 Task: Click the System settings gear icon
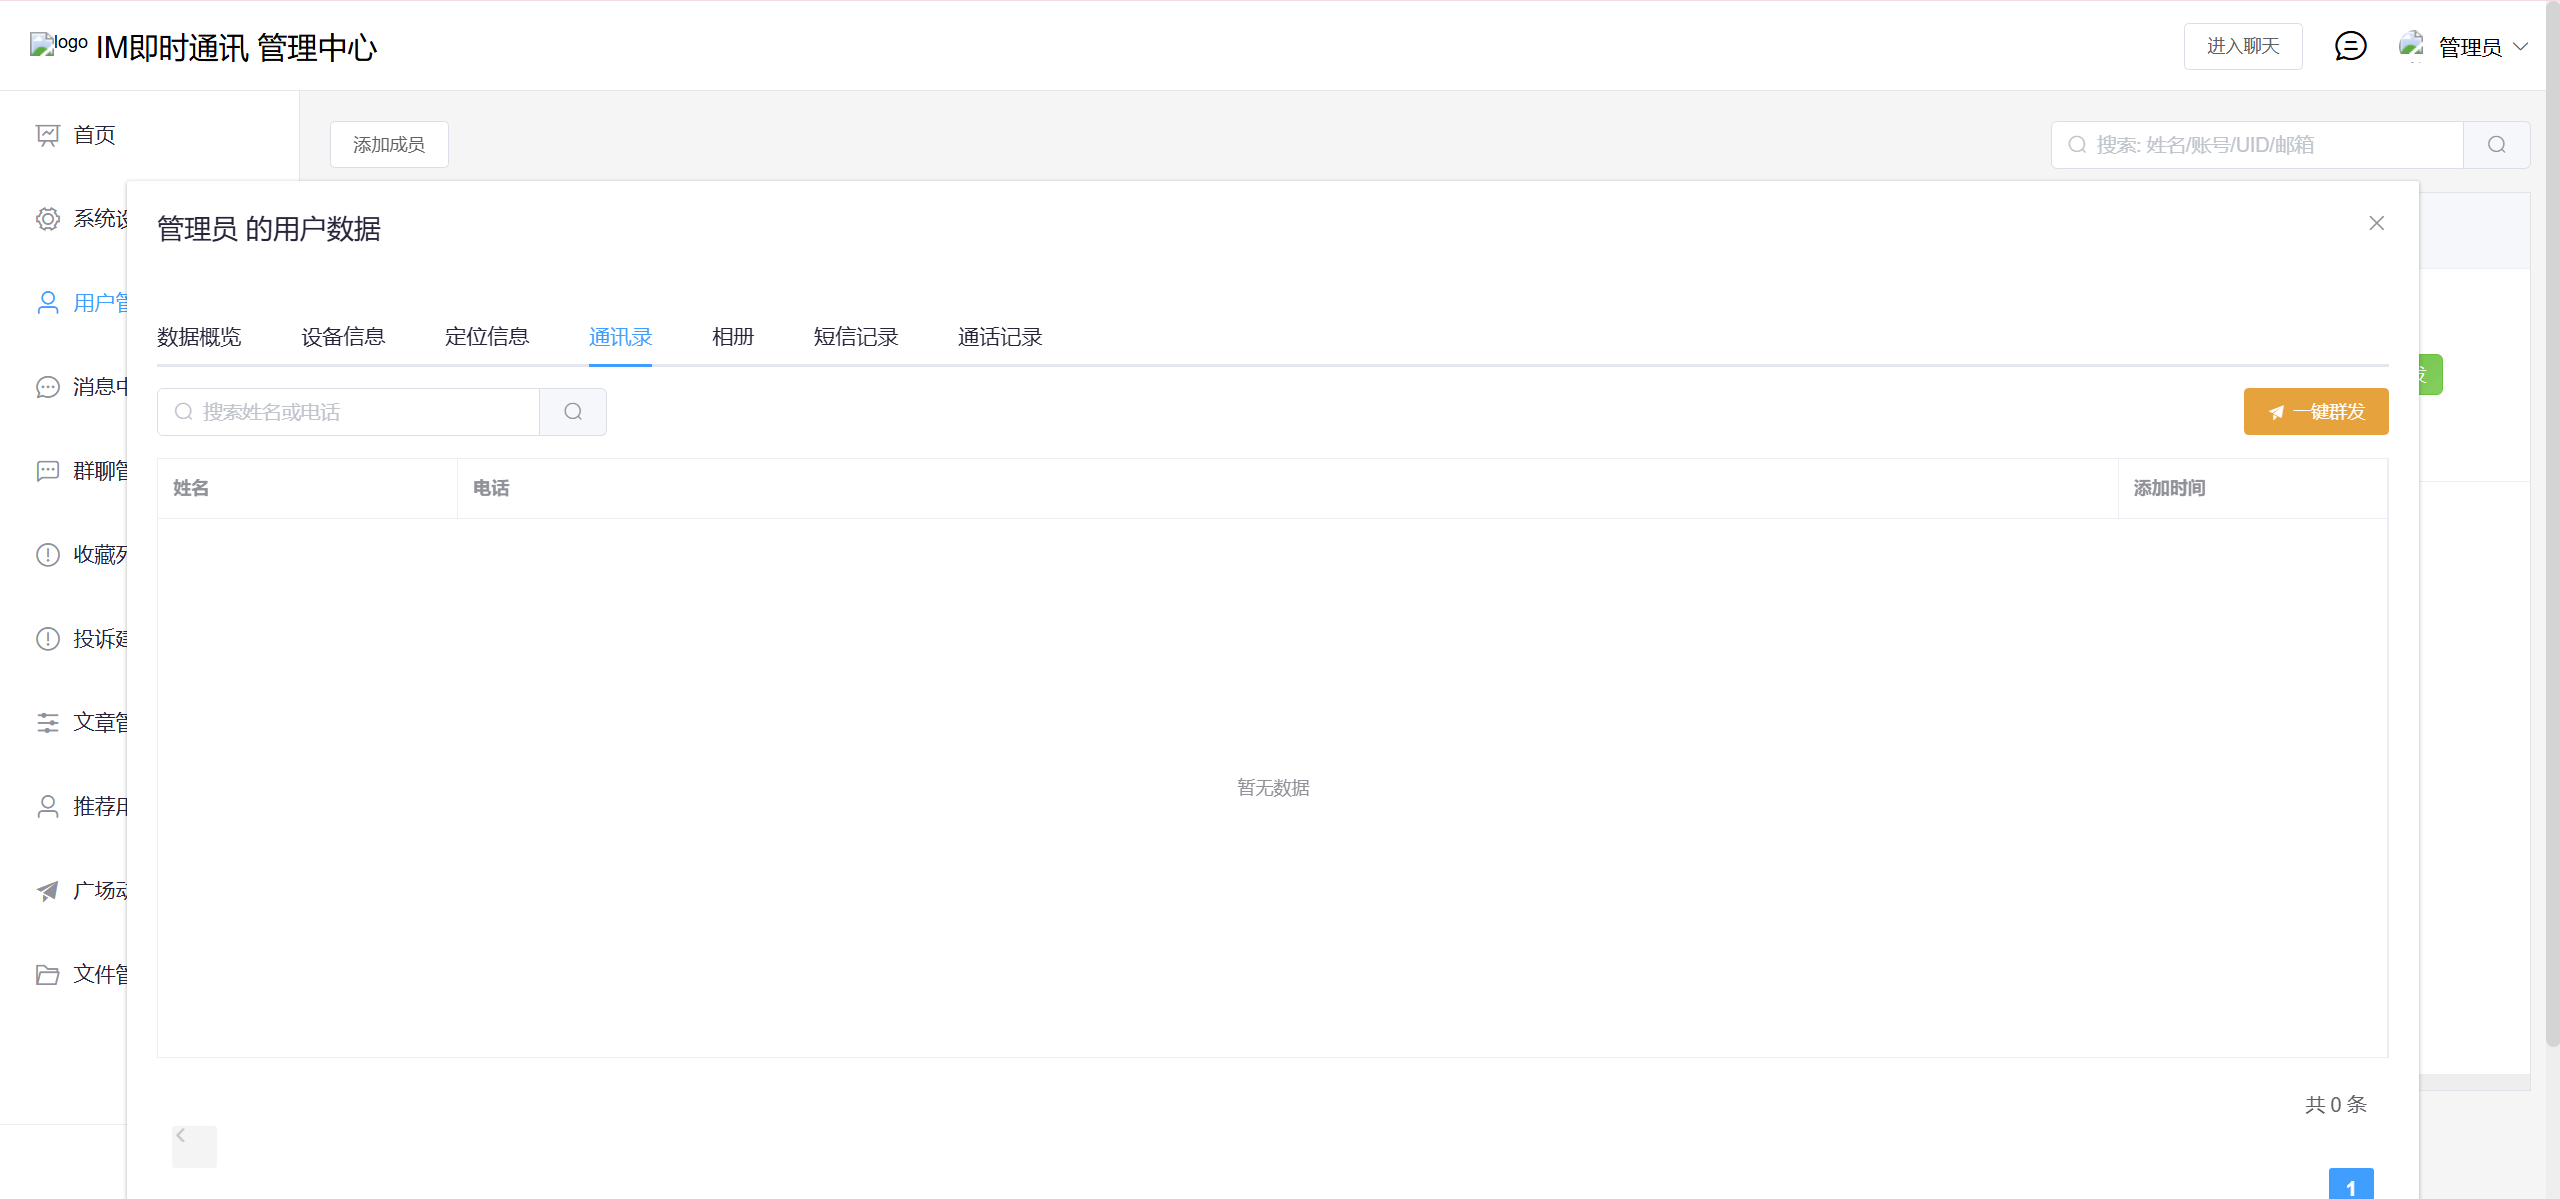pyautogui.click(x=47, y=219)
